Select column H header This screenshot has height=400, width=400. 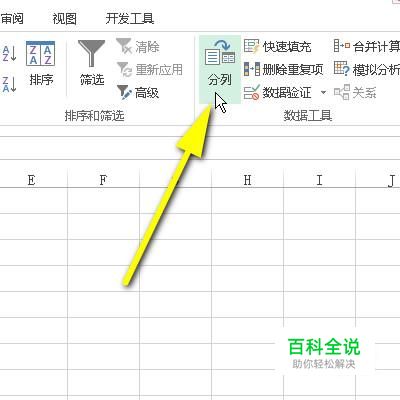point(247,180)
